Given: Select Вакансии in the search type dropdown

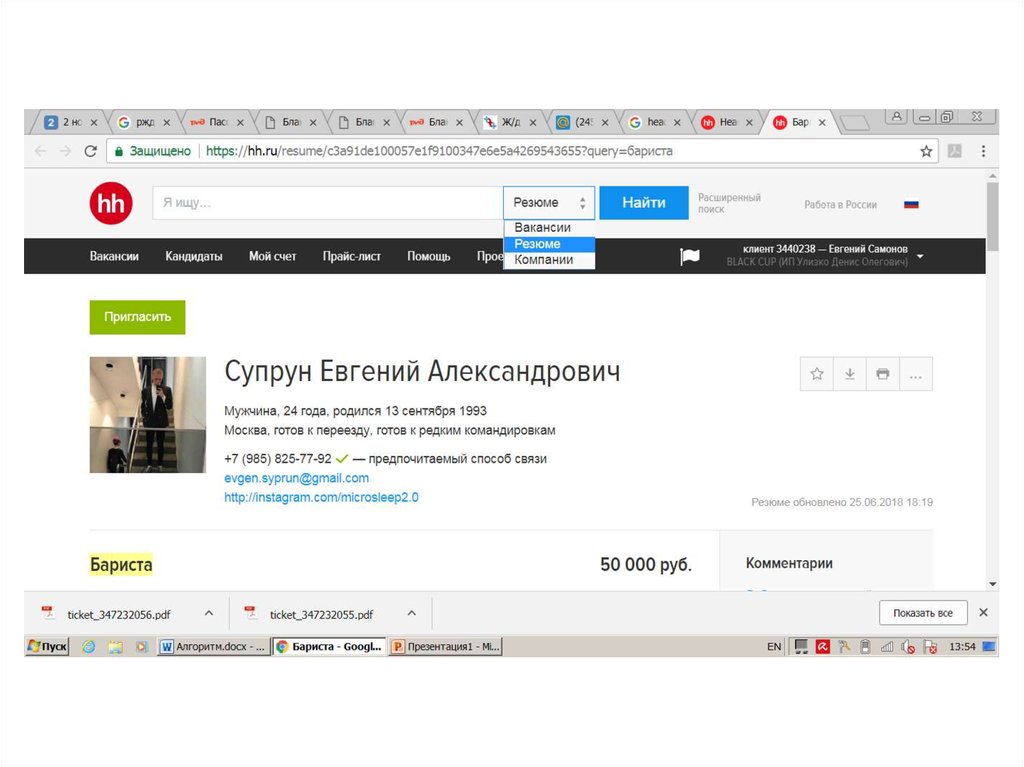Looking at the screenshot, I should [x=543, y=228].
